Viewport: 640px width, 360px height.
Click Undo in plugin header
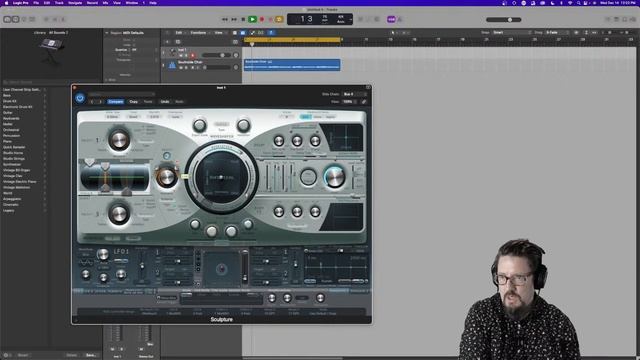pos(165,102)
